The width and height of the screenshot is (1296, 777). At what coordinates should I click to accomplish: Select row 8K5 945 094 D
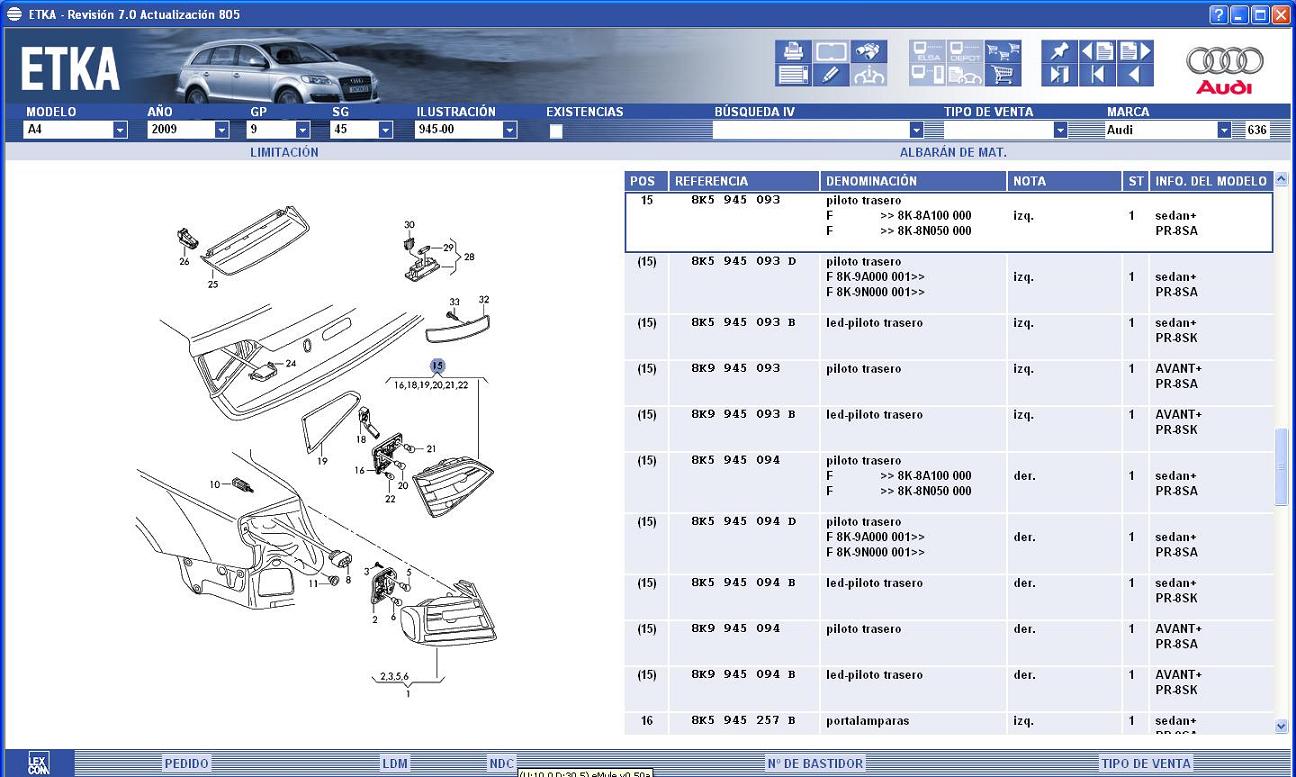tap(949, 543)
